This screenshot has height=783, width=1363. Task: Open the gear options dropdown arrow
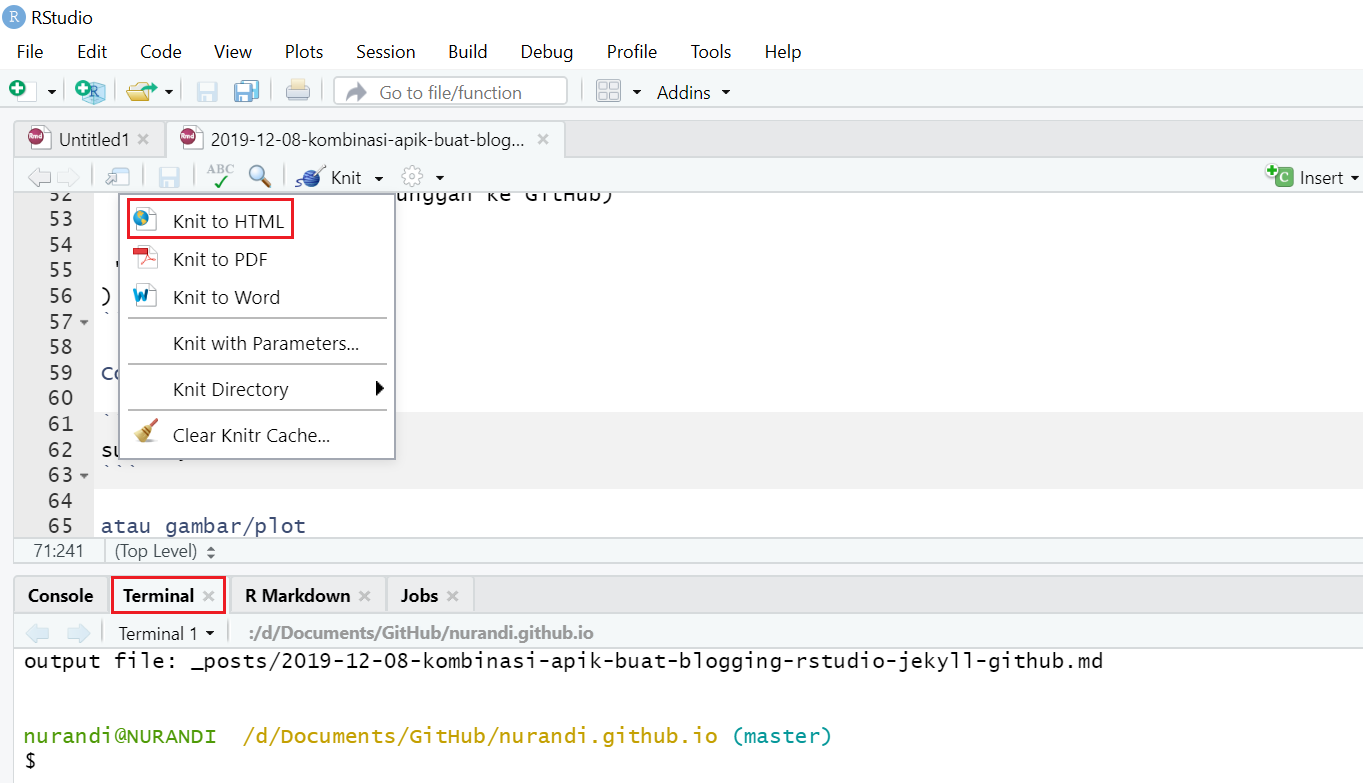[440, 178]
